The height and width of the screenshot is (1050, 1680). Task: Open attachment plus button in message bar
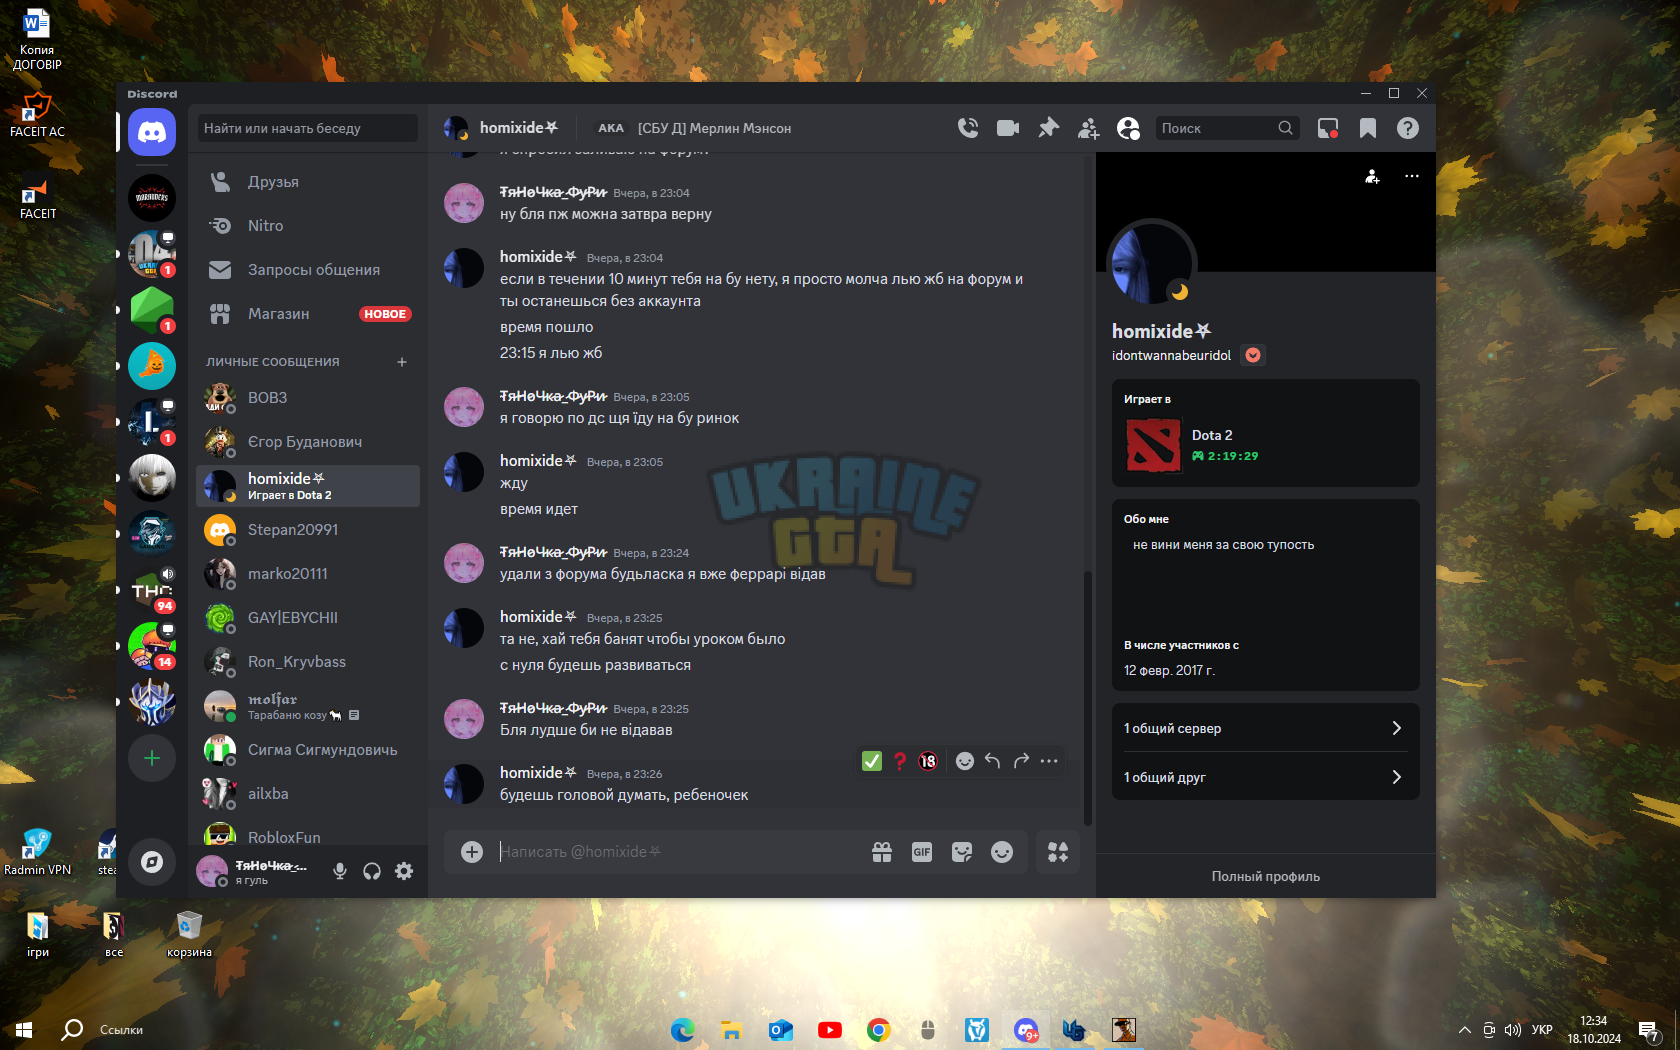pos(472,852)
